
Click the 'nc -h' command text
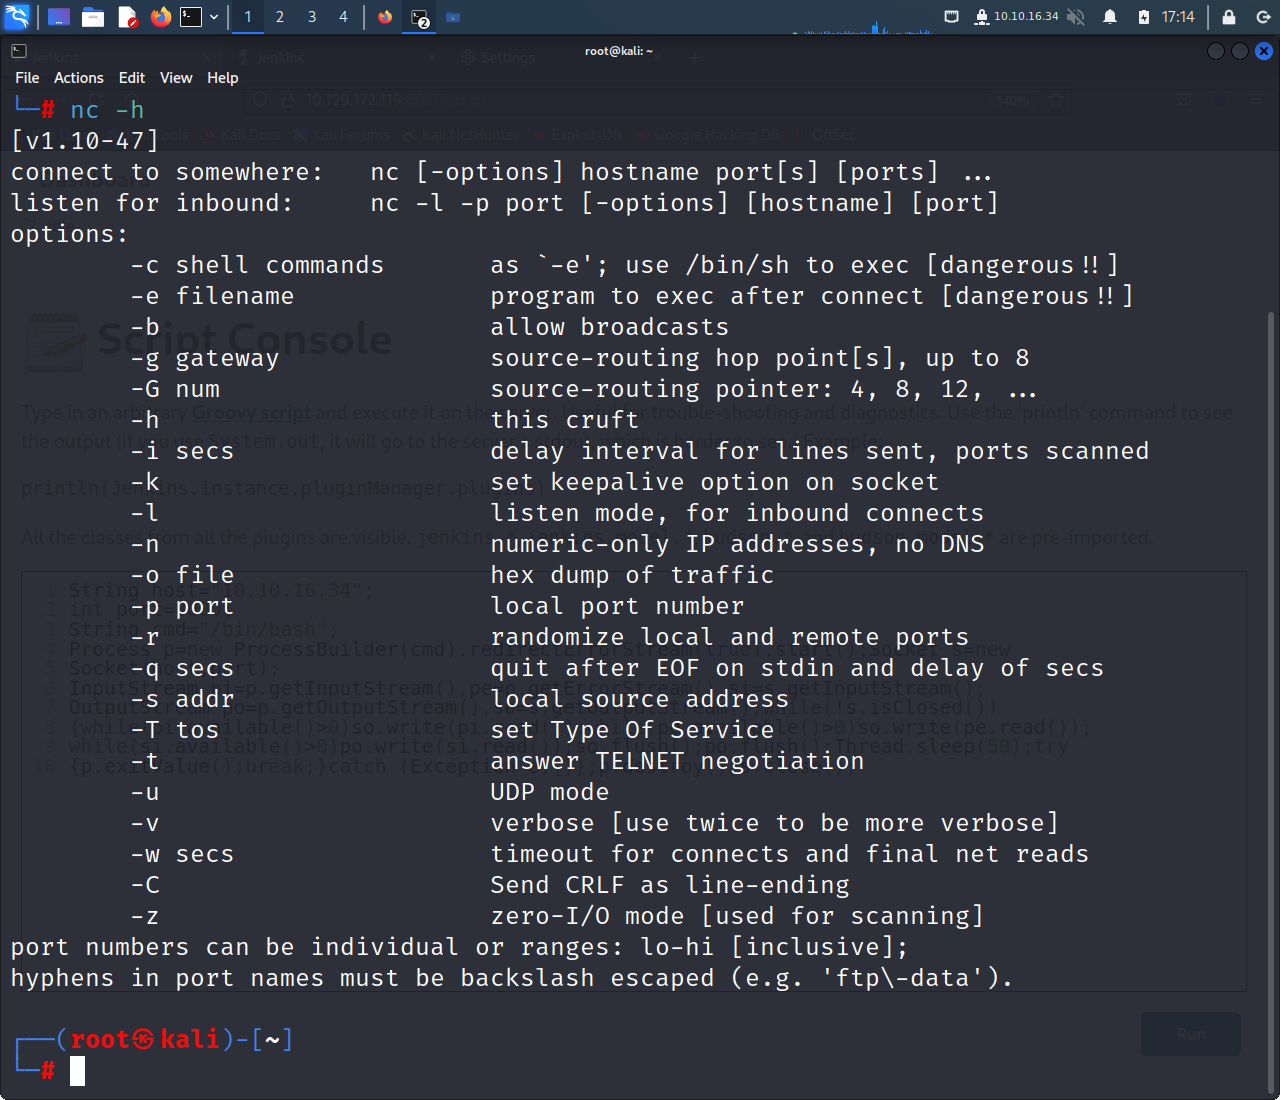[107, 110]
